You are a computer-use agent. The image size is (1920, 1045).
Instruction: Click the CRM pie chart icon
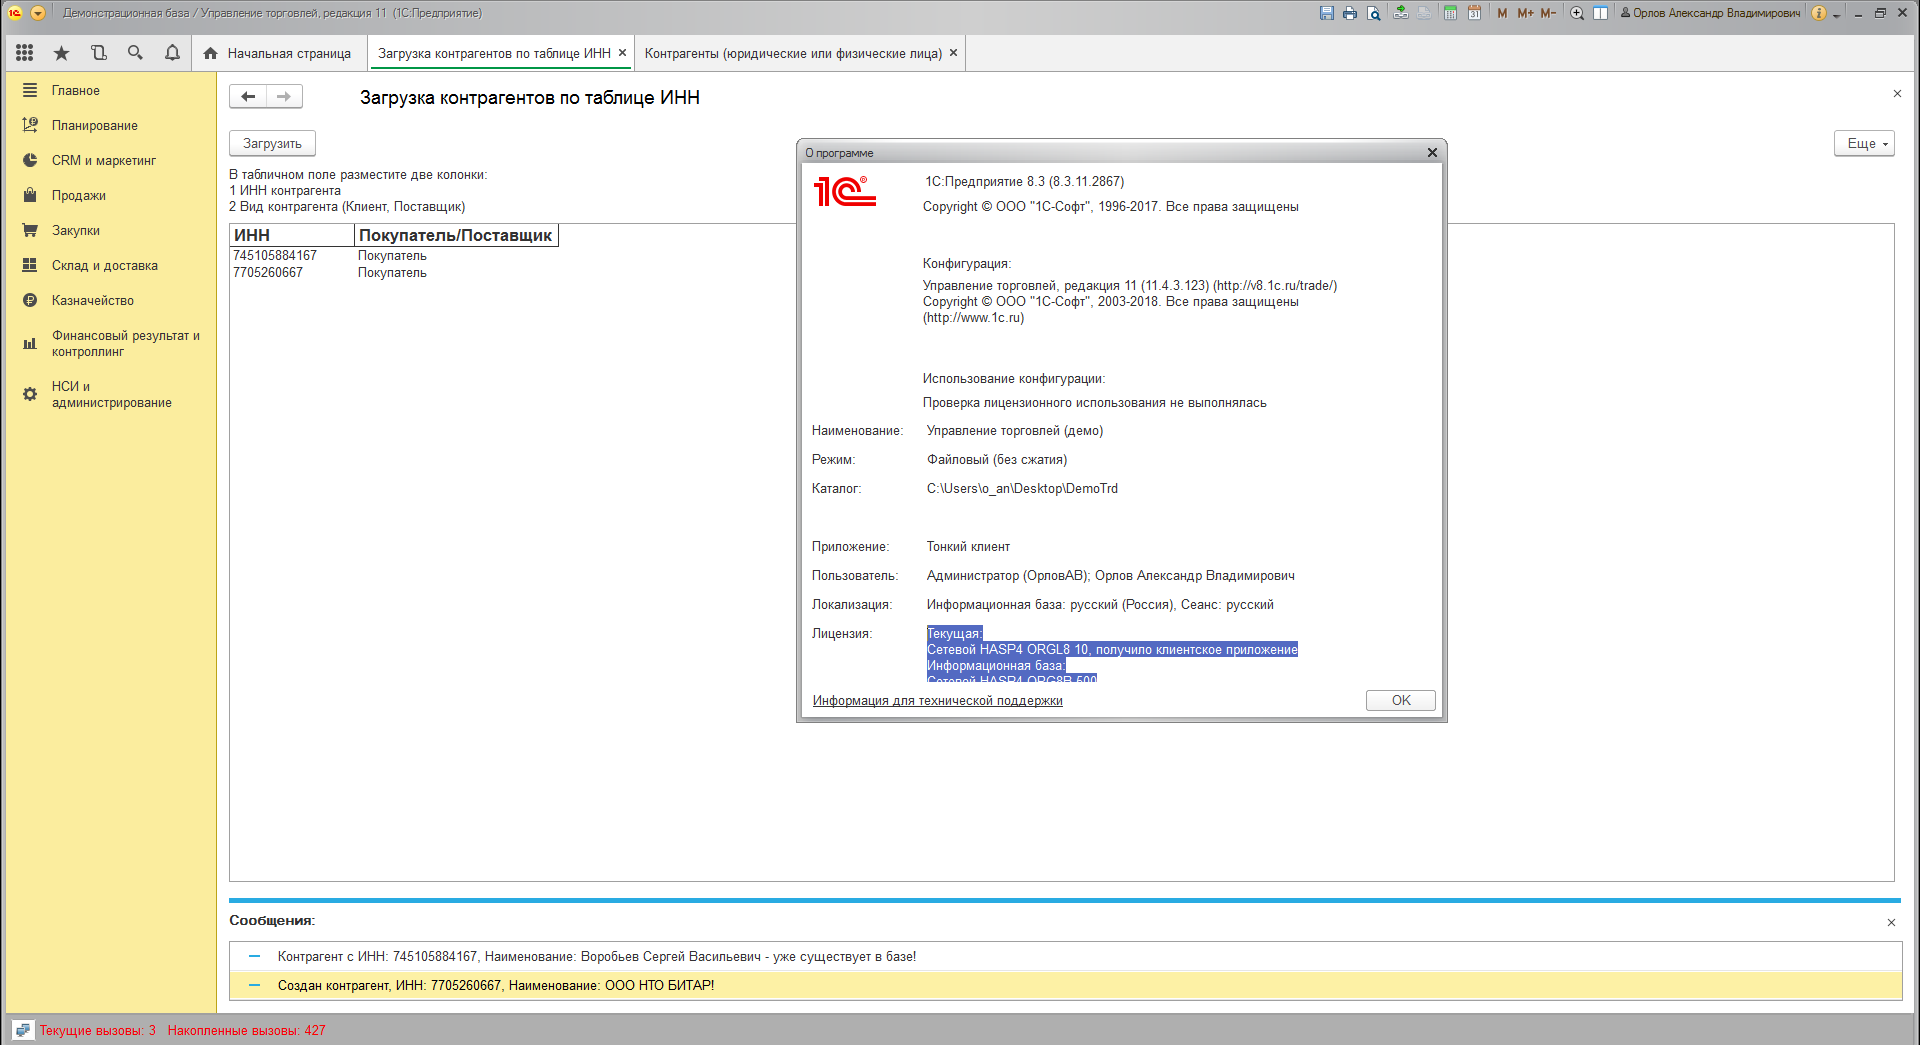click(x=30, y=160)
